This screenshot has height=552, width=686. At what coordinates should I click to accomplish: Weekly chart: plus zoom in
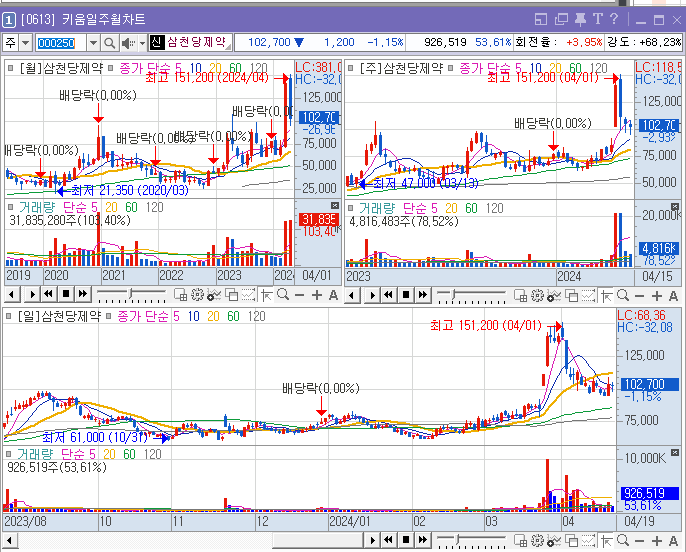pos(657,297)
